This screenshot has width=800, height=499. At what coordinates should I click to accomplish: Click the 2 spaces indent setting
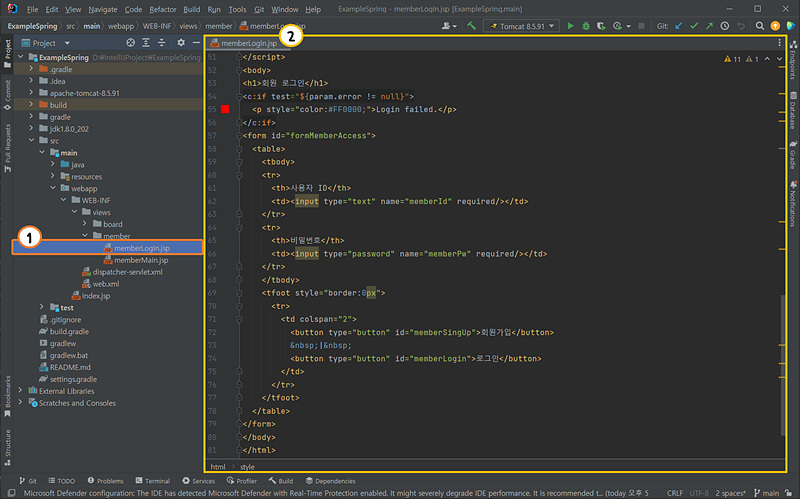pyautogui.click(x=730, y=493)
